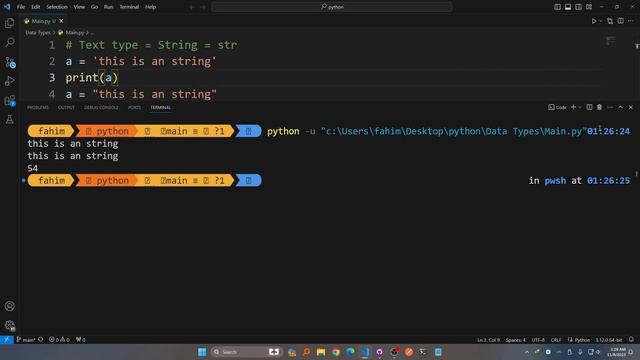Open Customize Layout icon
640x360 pixels.
tap(589, 7)
